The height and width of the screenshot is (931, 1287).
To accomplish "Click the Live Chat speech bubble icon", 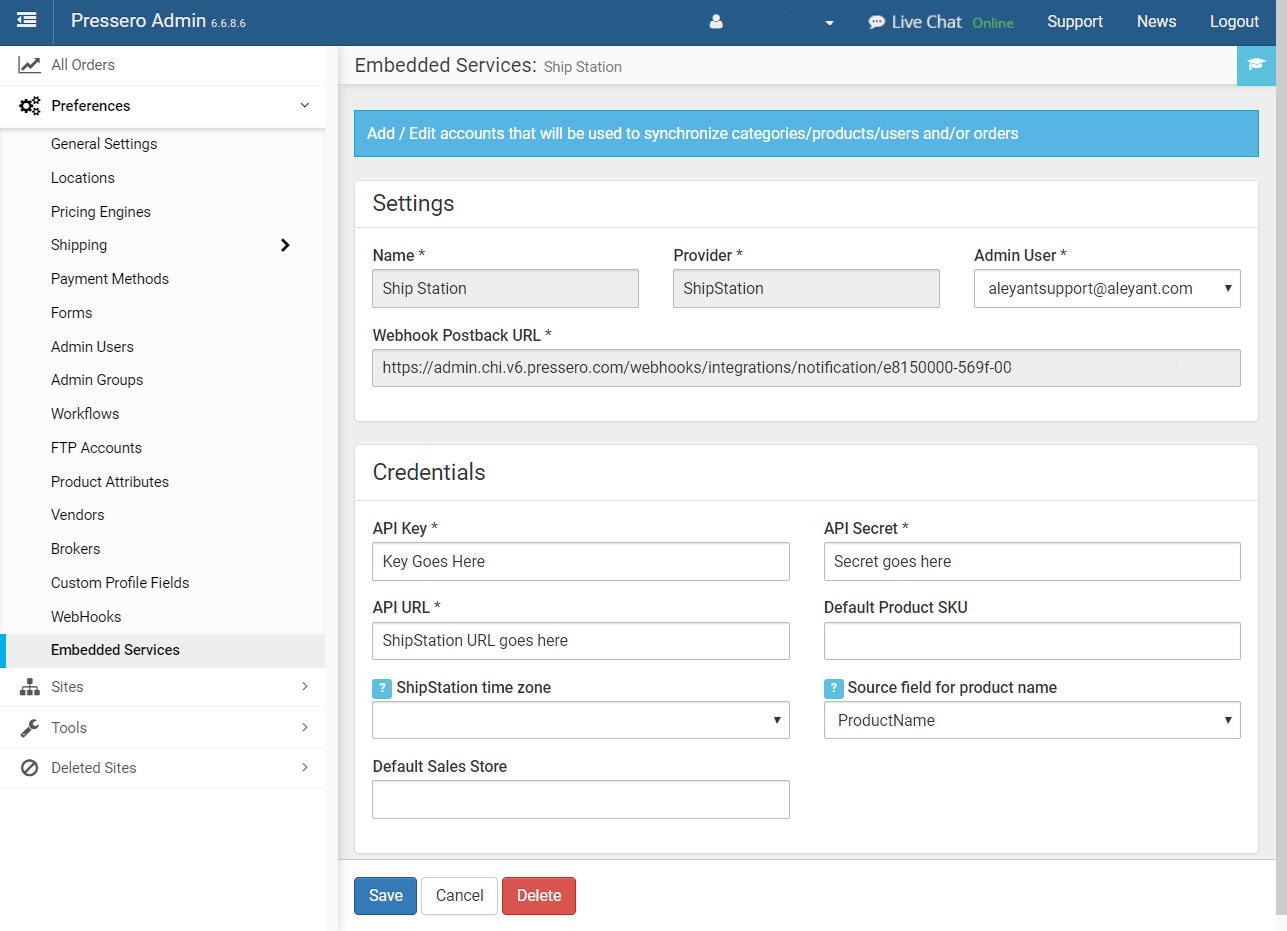I will pos(876,22).
